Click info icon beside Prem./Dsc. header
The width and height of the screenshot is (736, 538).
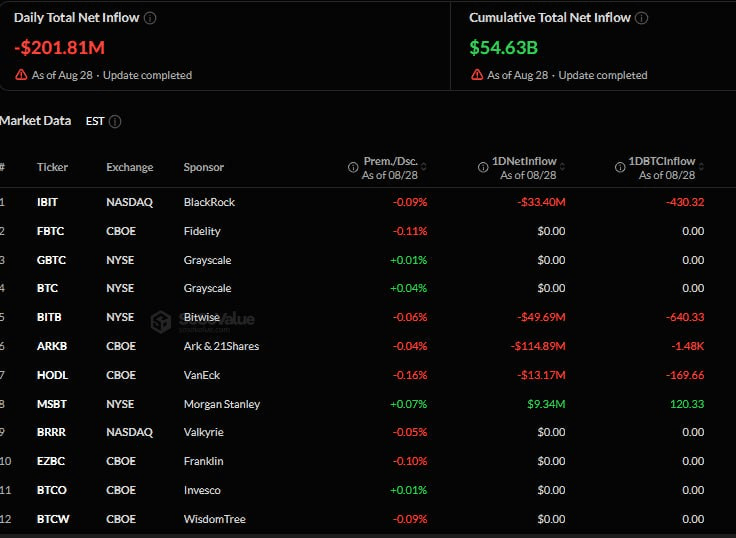coord(353,167)
